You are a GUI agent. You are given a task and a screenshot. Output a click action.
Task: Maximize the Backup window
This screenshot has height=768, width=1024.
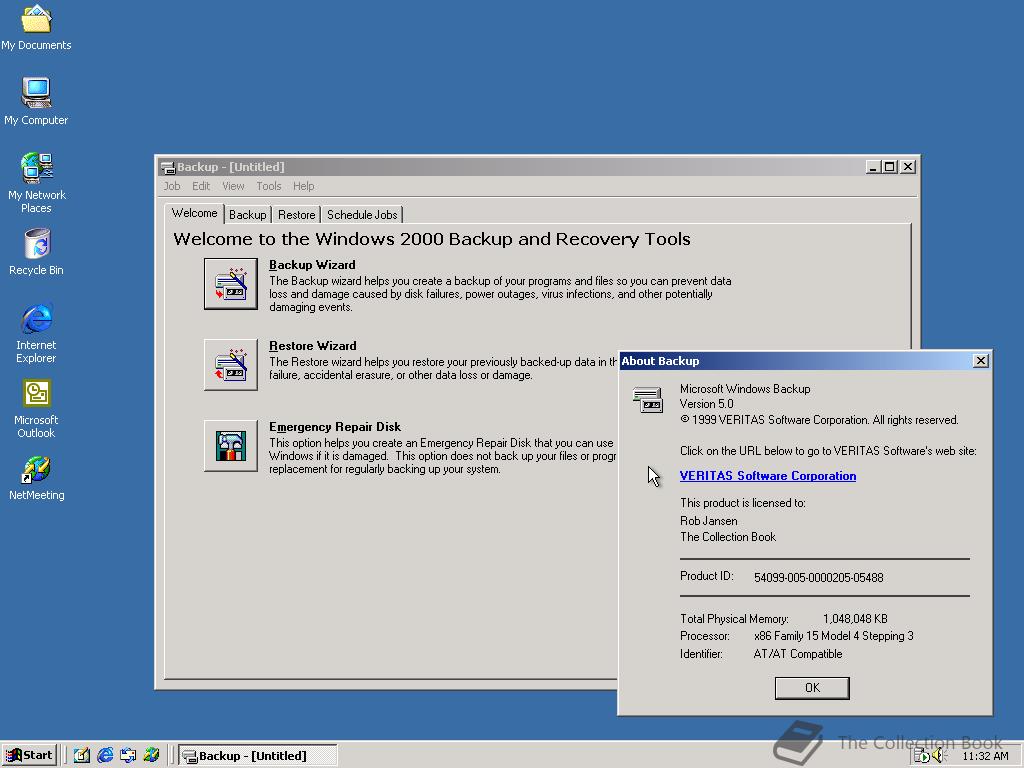point(889,167)
